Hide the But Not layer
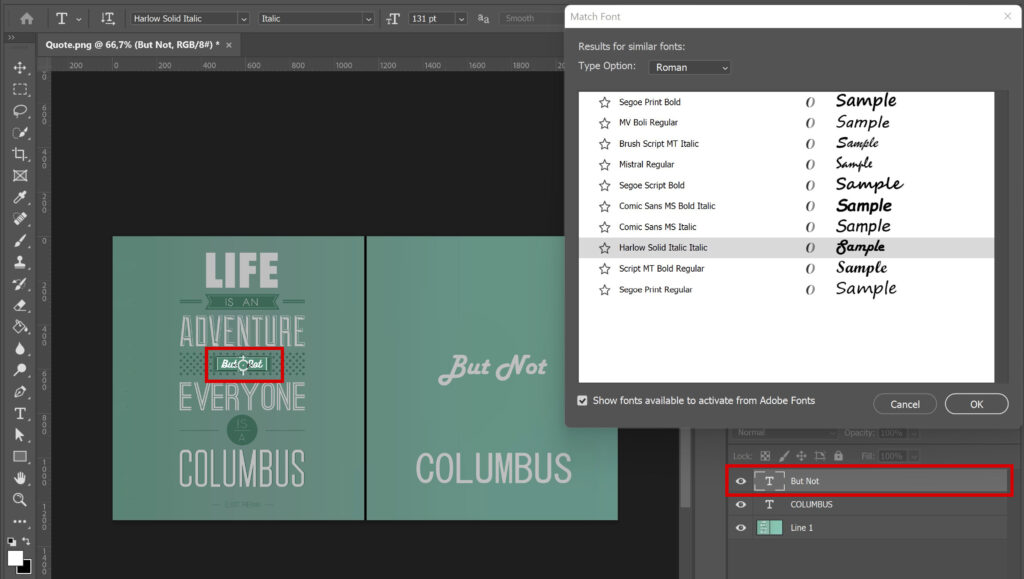This screenshot has width=1024, height=579. click(x=741, y=481)
